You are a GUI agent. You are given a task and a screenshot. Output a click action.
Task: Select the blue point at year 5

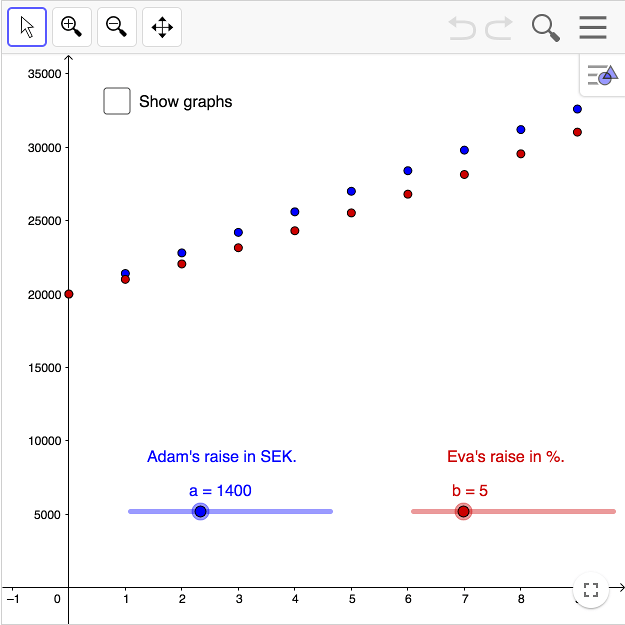[351, 191]
